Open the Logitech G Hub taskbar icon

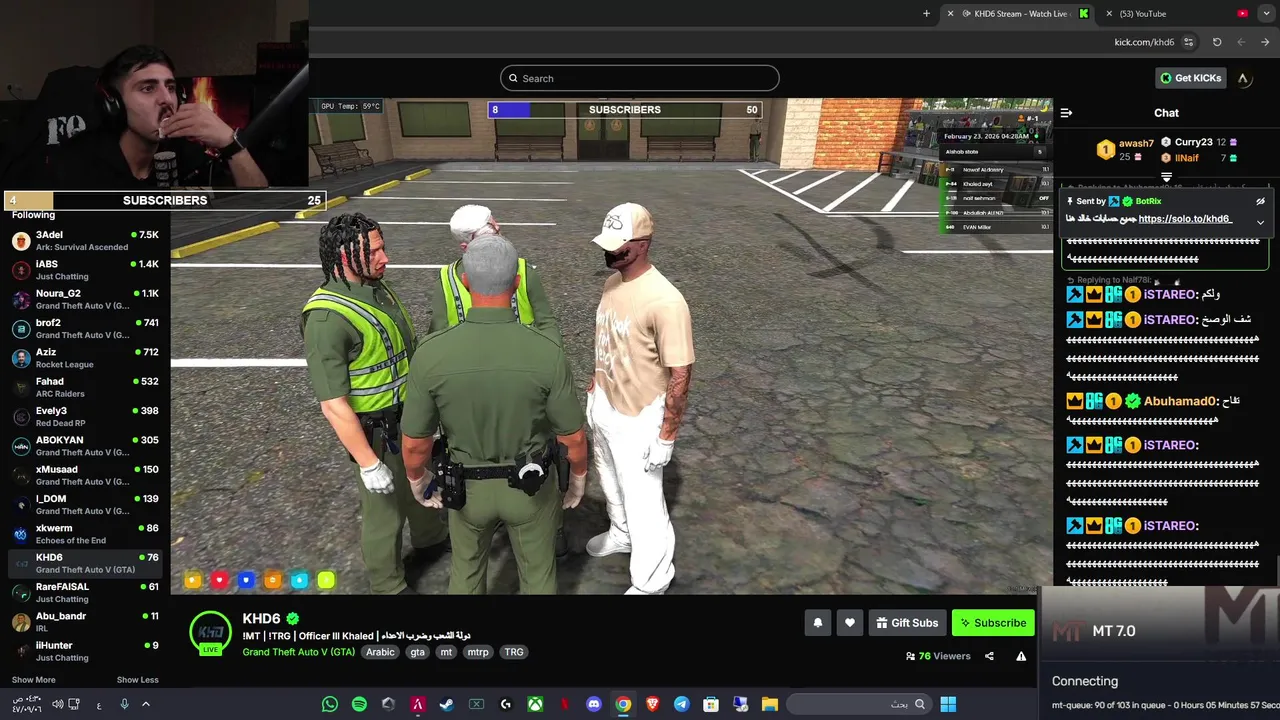click(506, 704)
